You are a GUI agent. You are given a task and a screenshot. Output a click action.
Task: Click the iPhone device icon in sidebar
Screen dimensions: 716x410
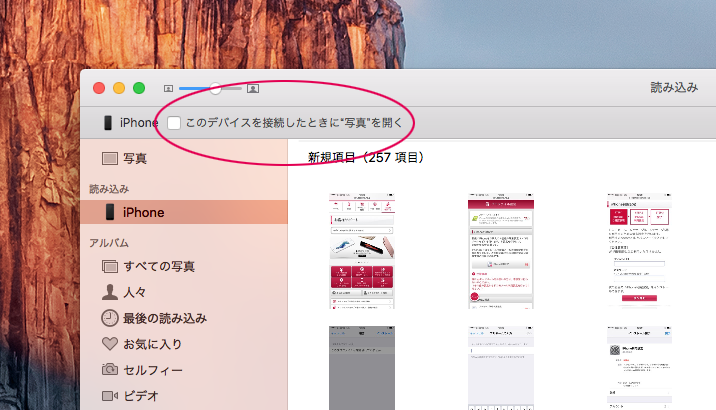point(110,212)
